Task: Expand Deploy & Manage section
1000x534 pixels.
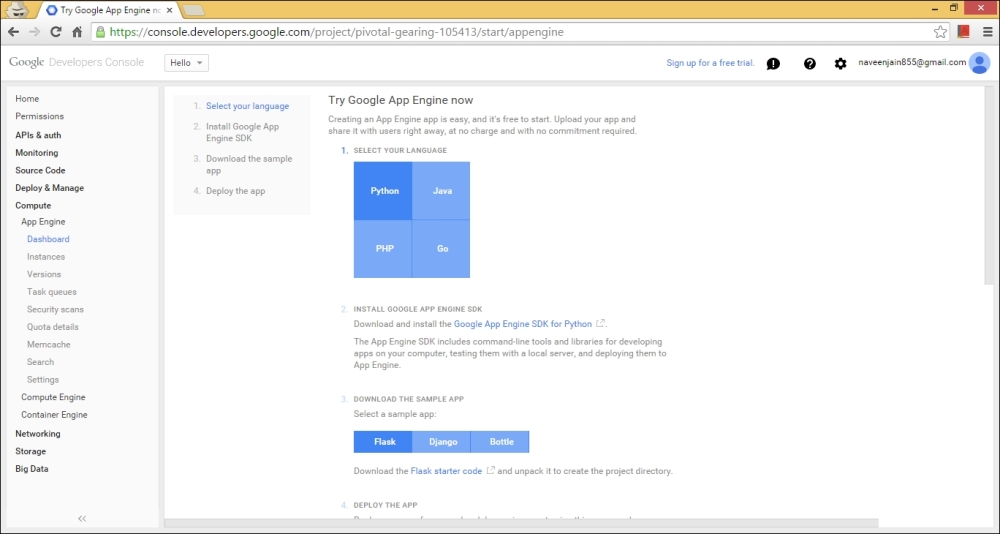Action: tap(49, 188)
